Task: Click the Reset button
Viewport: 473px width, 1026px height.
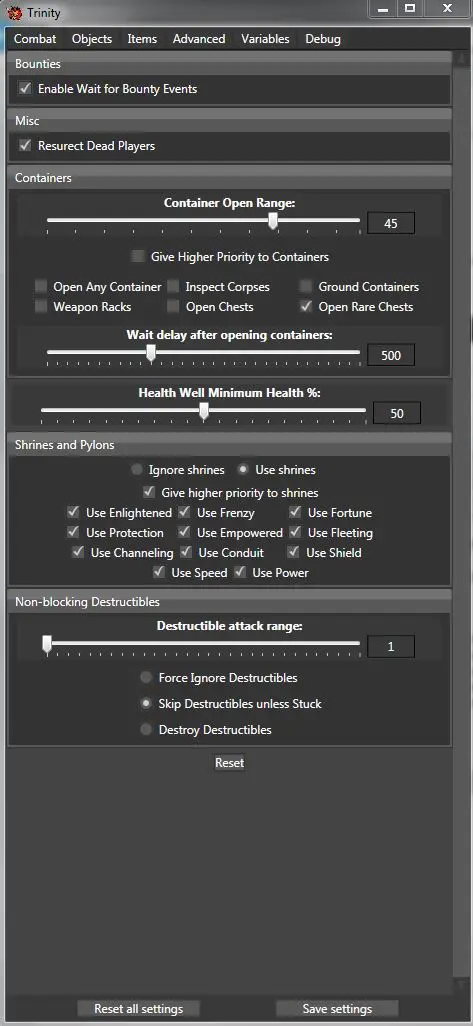Action: pos(229,763)
